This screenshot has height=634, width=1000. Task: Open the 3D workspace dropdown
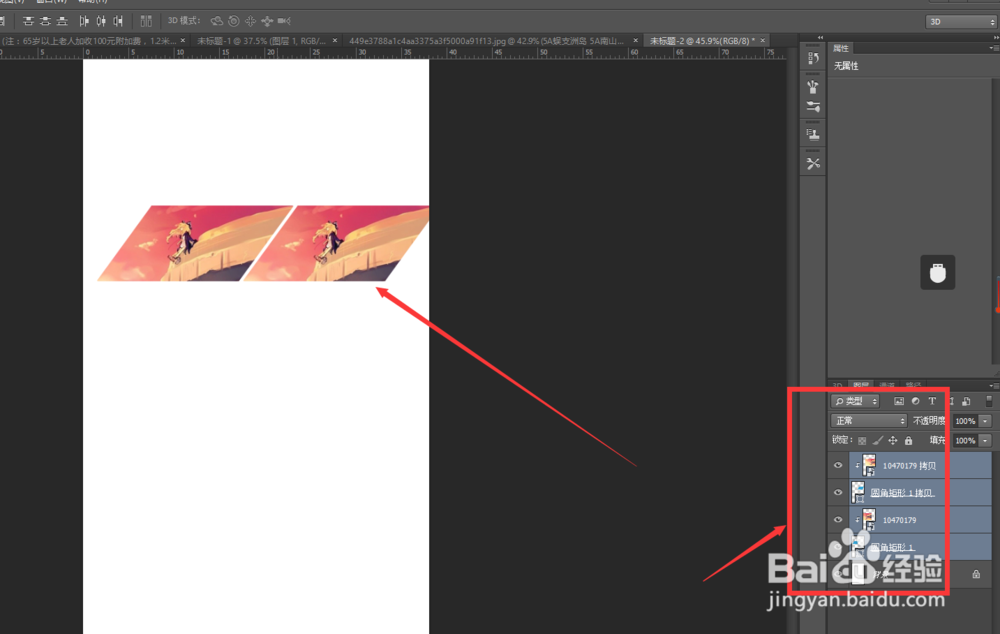(960, 22)
